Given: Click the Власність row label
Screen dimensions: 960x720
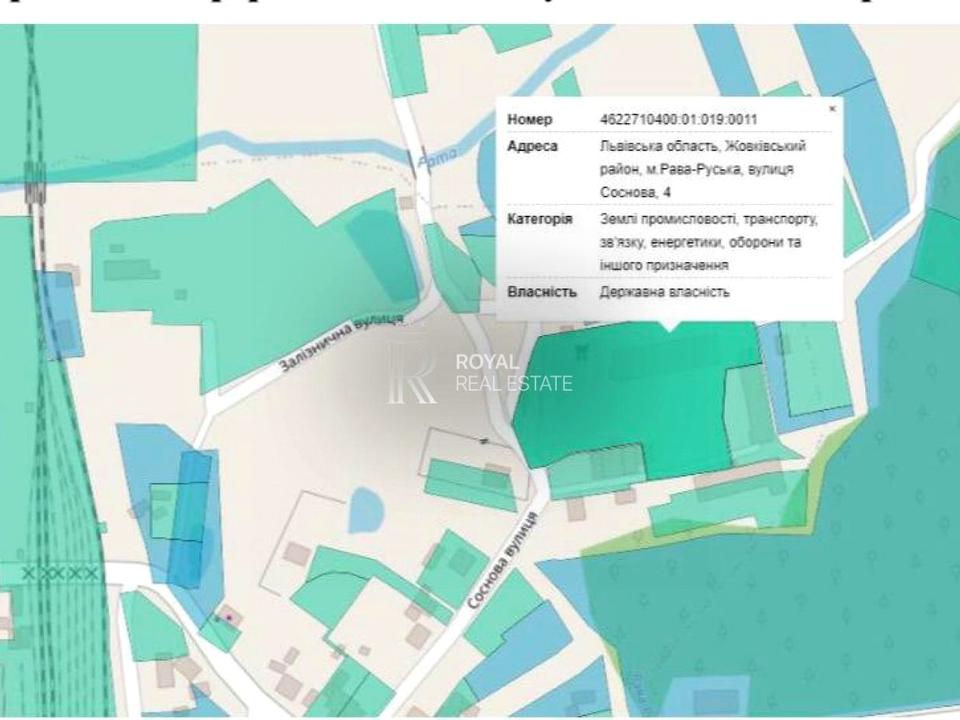Looking at the screenshot, I should [x=542, y=292].
